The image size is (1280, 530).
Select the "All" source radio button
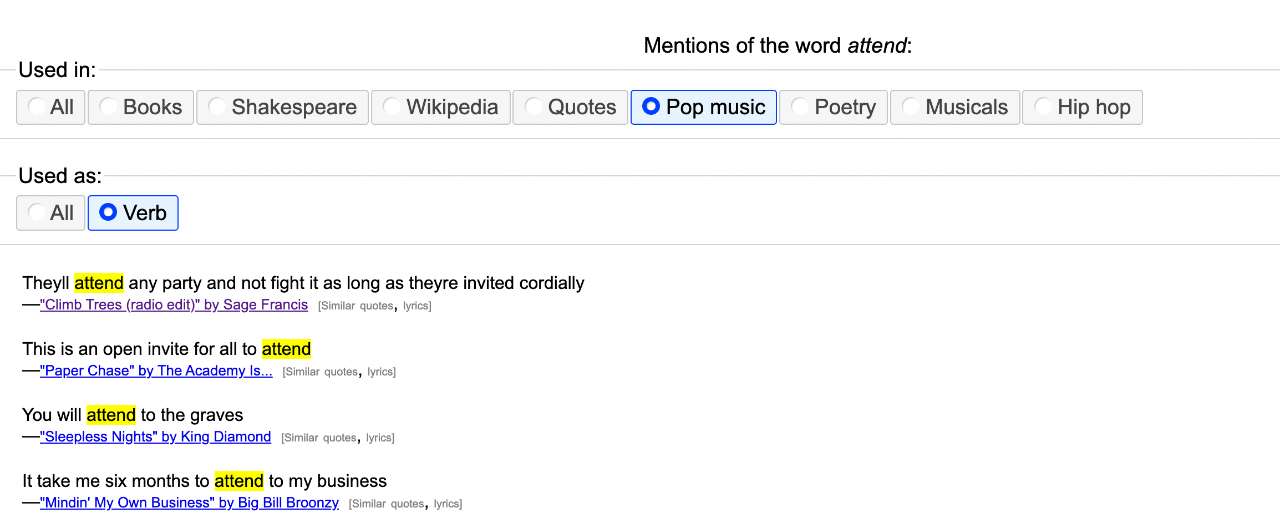pyautogui.click(x=51, y=108)
